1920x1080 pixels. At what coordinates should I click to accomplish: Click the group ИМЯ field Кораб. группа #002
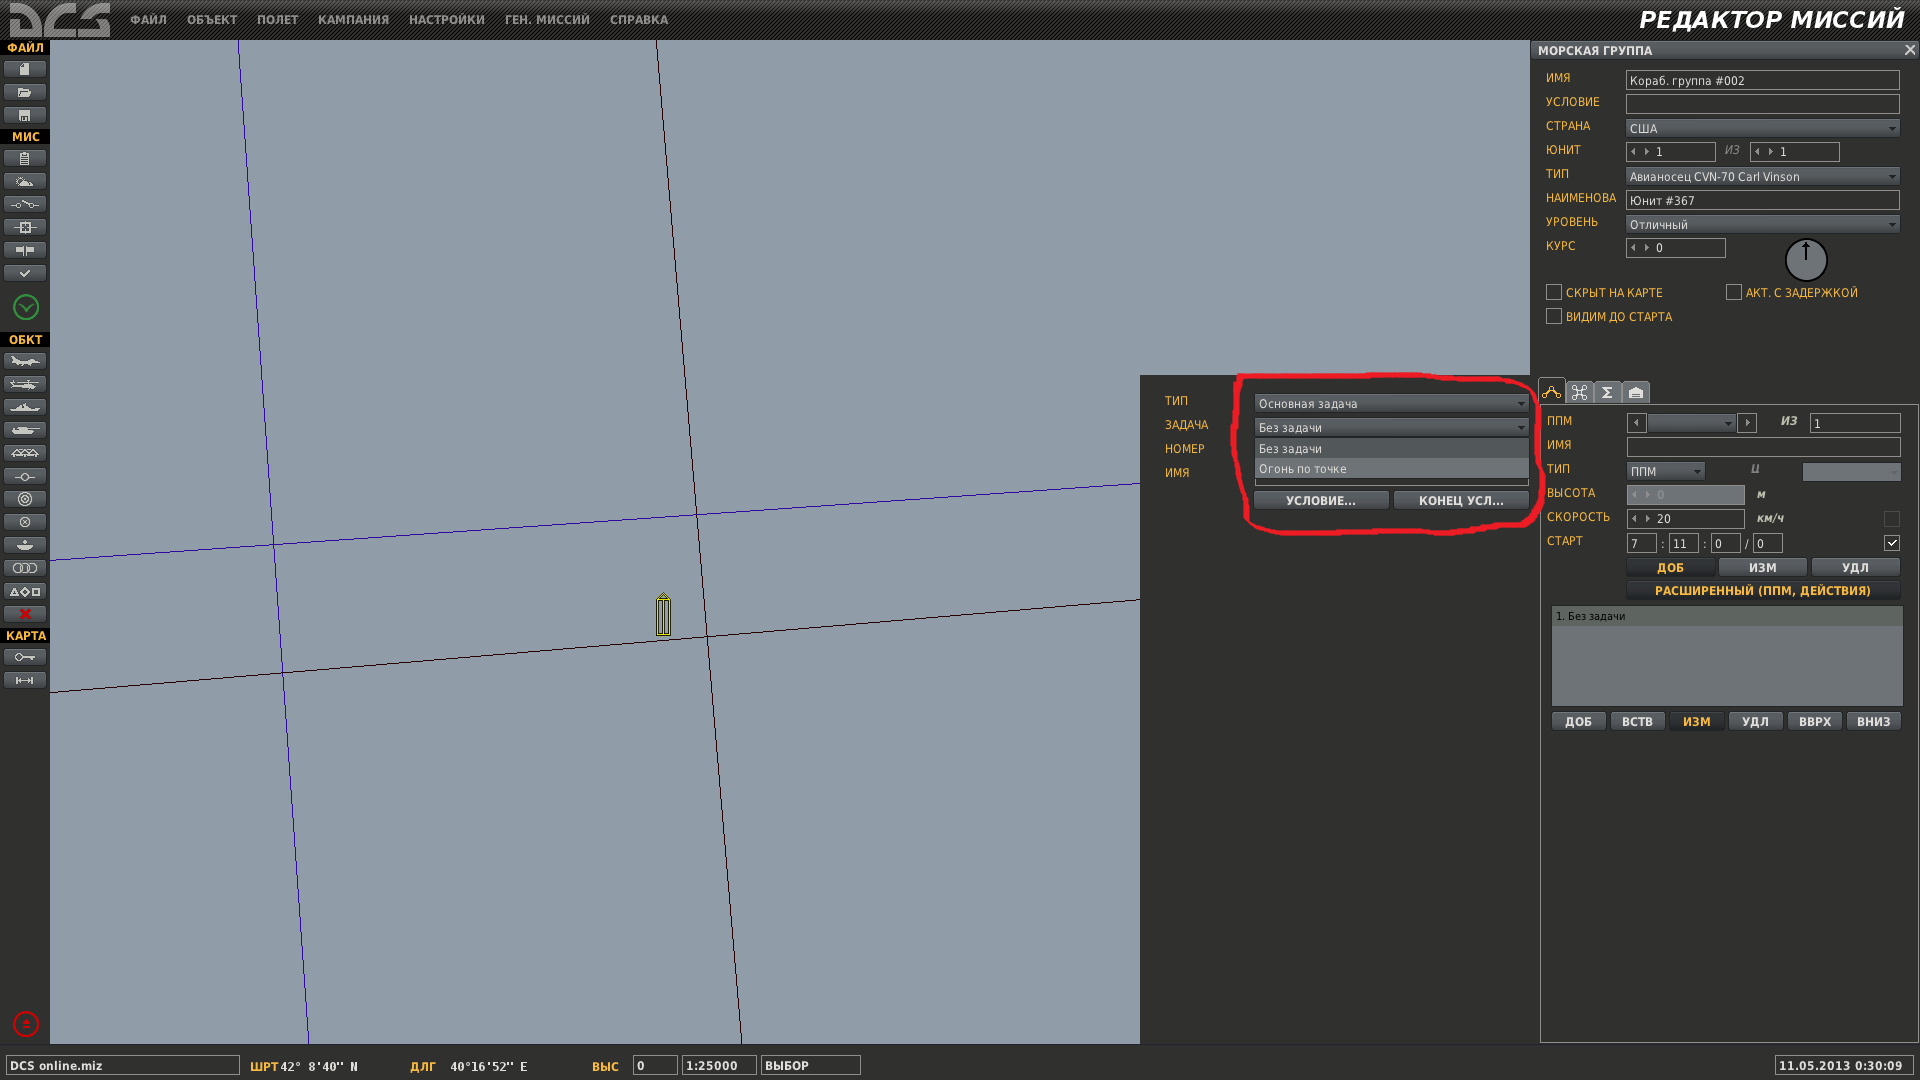[1762, 80]
